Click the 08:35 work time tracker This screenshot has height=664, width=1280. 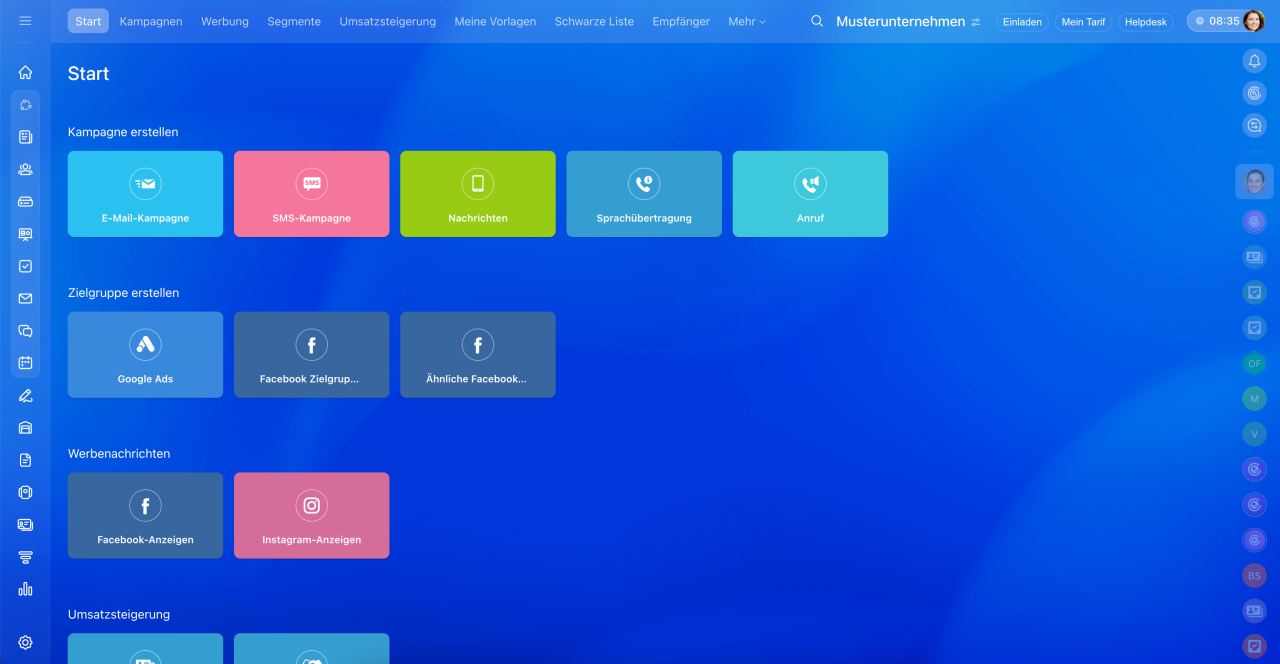click(1216, 21)
